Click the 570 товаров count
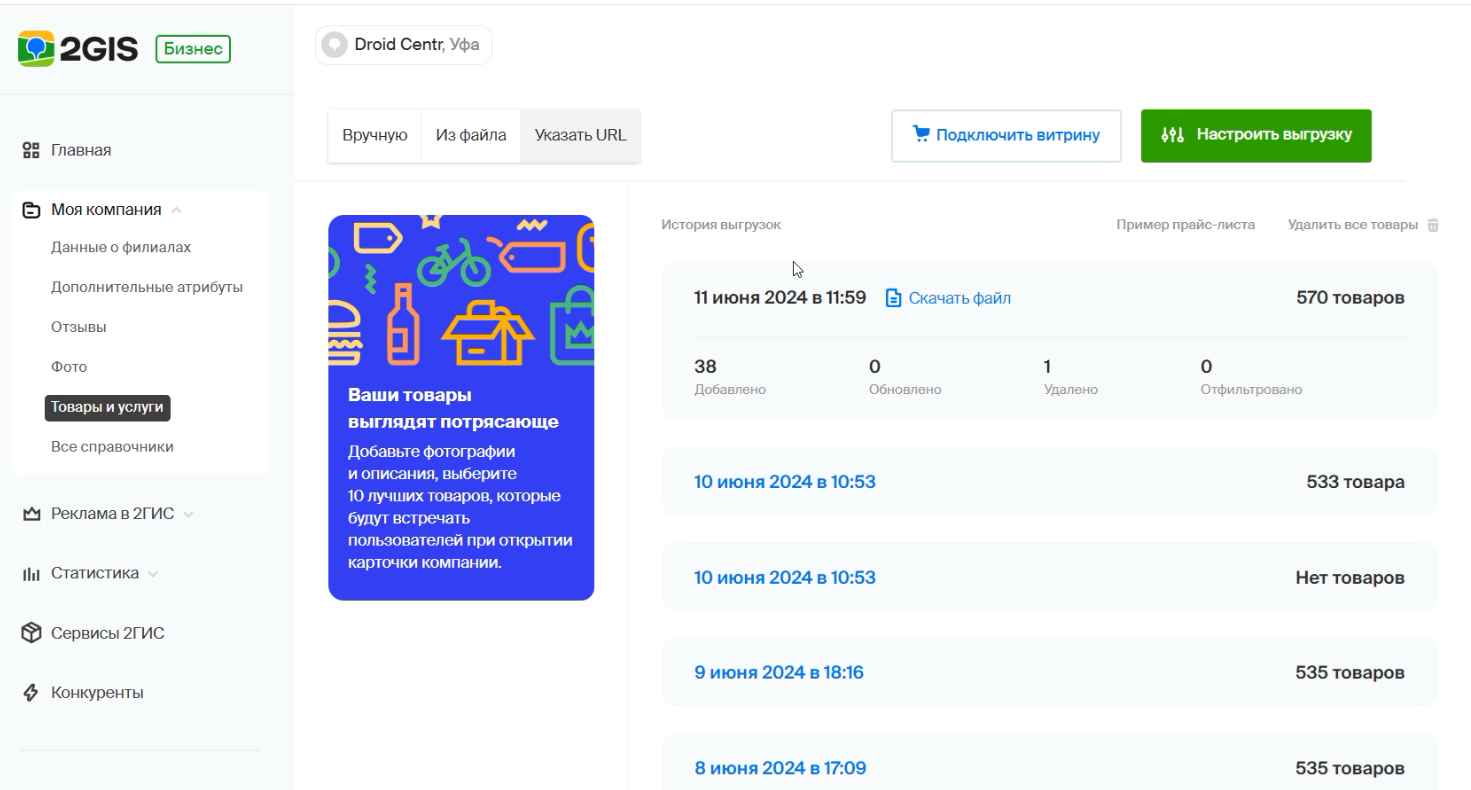 (x=1350, y=298)
